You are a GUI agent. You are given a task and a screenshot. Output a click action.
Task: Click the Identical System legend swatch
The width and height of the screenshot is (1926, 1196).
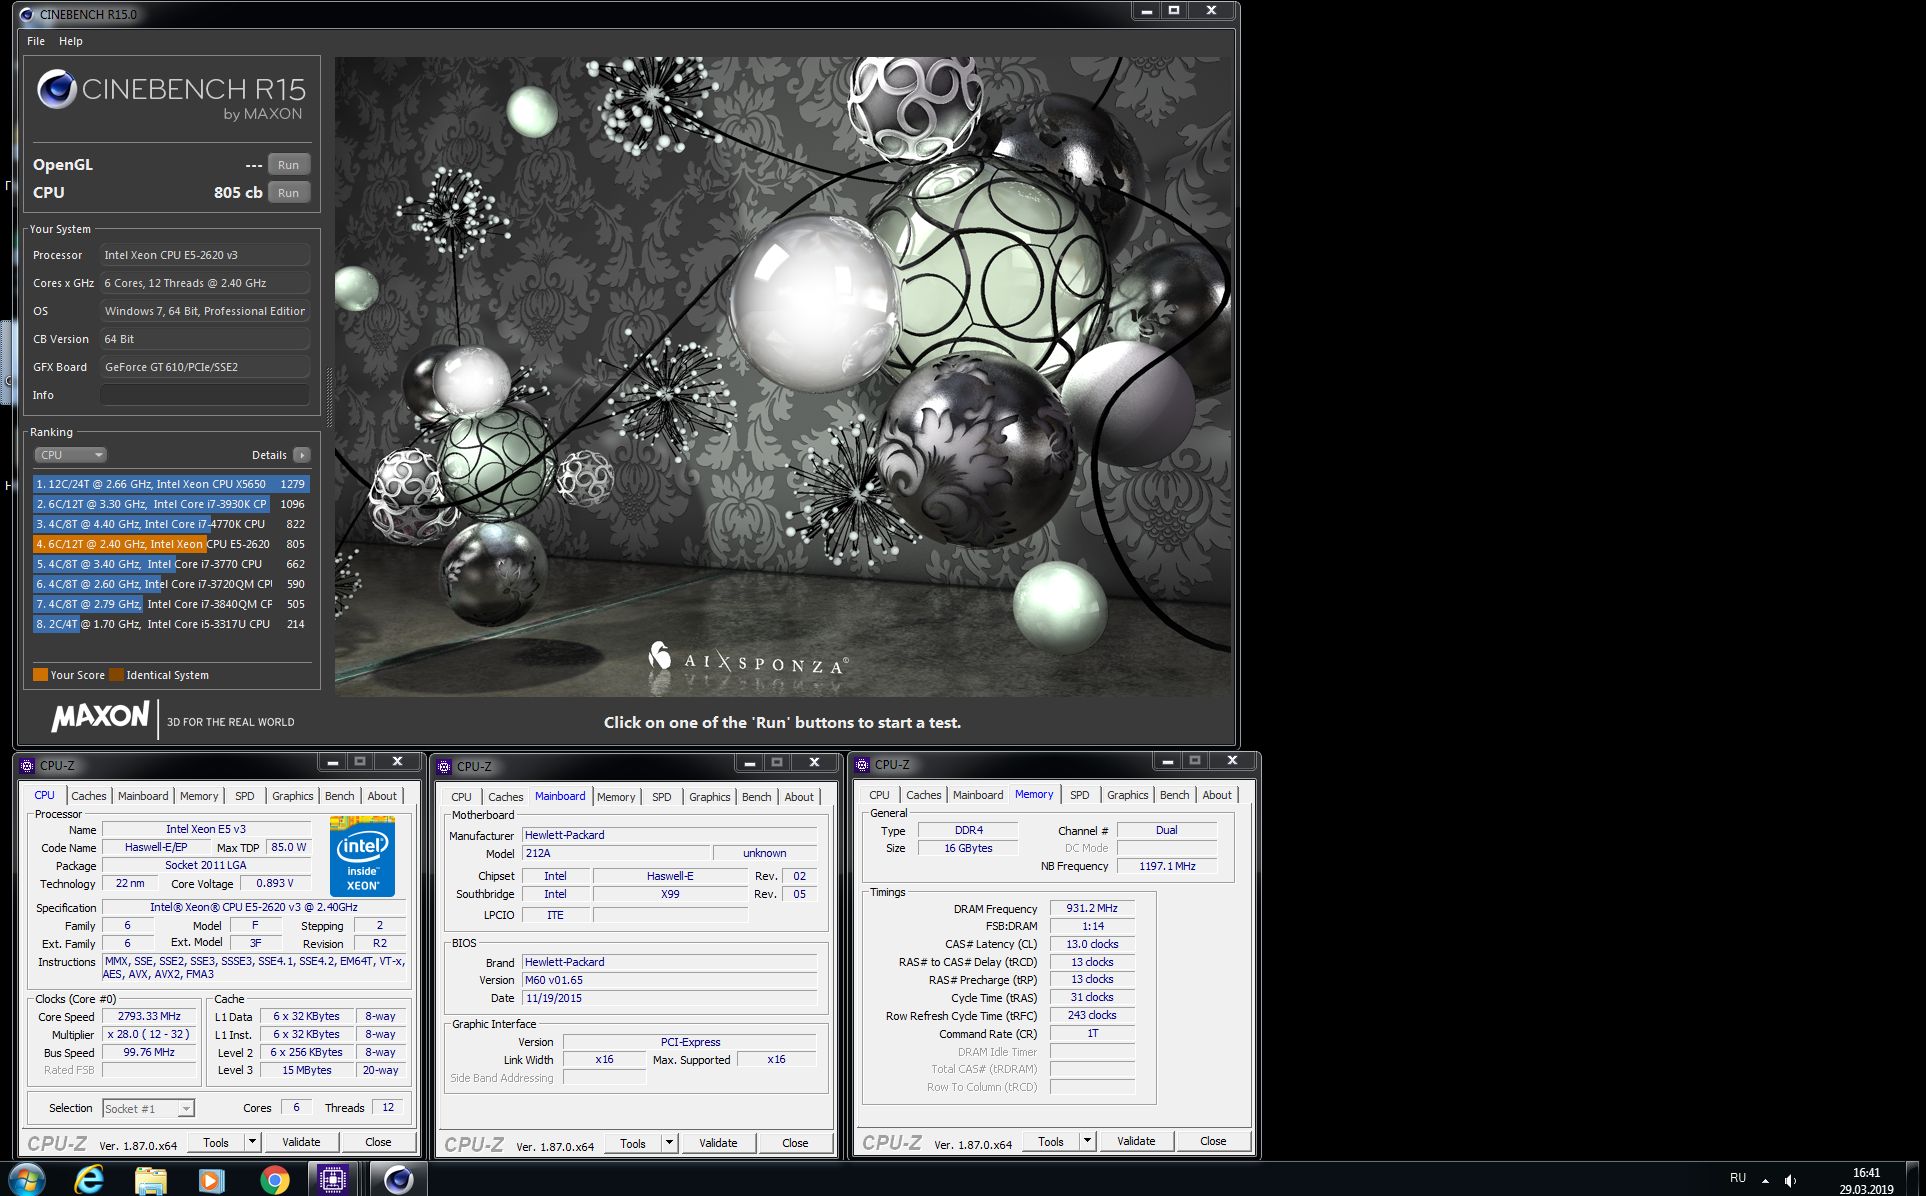117,675
